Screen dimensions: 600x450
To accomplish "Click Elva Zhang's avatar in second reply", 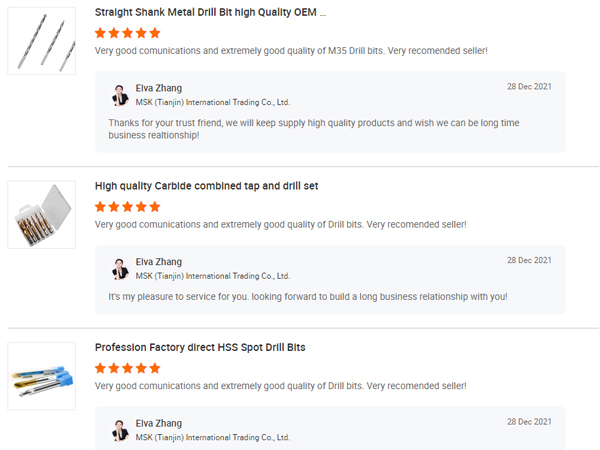I will click(x=120, y=268).
